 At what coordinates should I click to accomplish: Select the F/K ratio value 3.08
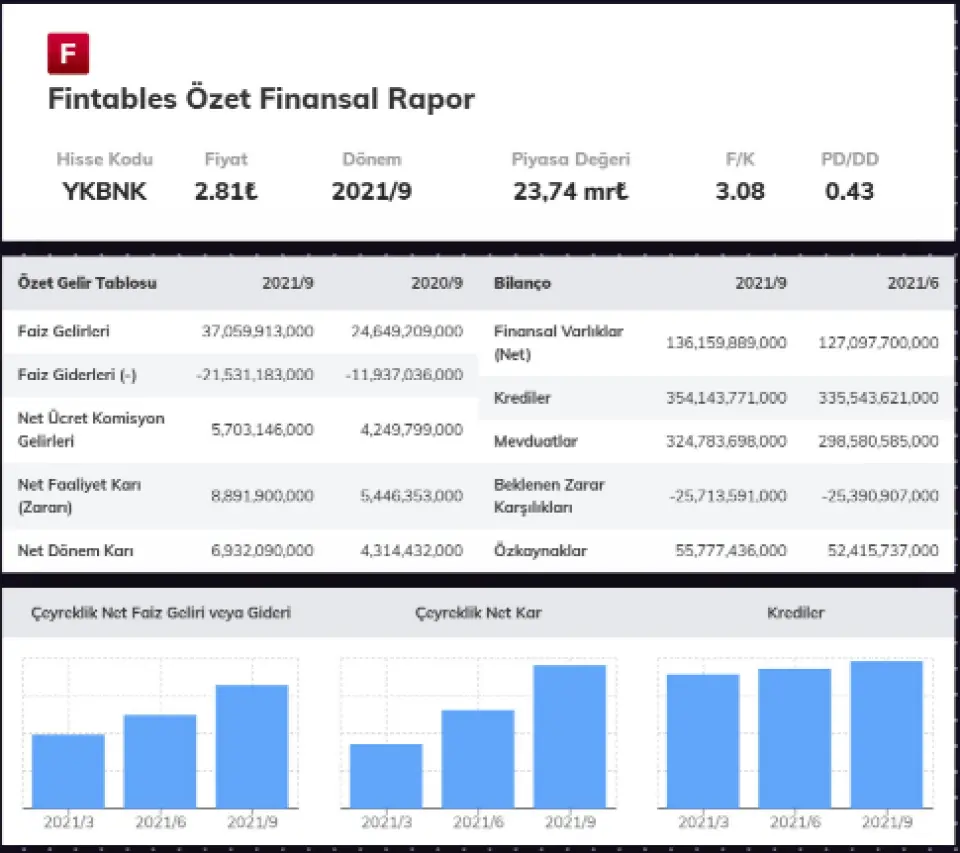point(740,191)
